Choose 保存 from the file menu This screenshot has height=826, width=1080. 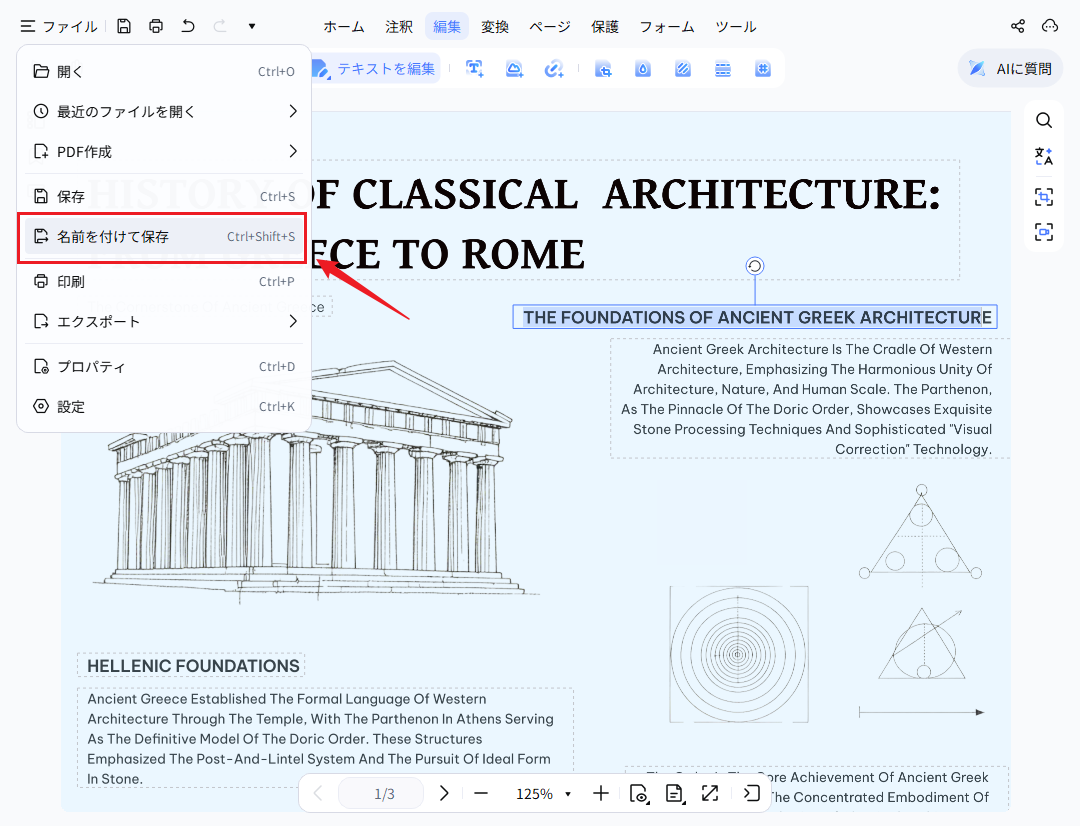(164, 197)
